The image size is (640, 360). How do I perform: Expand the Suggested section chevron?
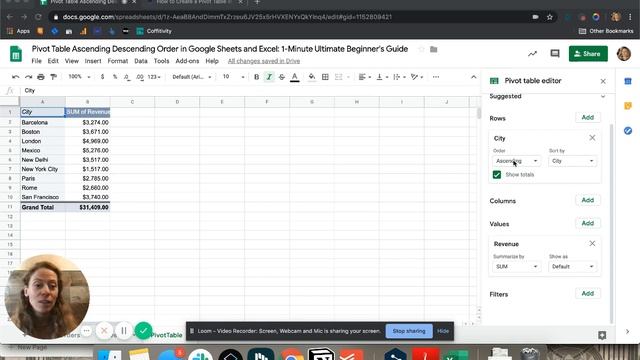click(603, 96)
